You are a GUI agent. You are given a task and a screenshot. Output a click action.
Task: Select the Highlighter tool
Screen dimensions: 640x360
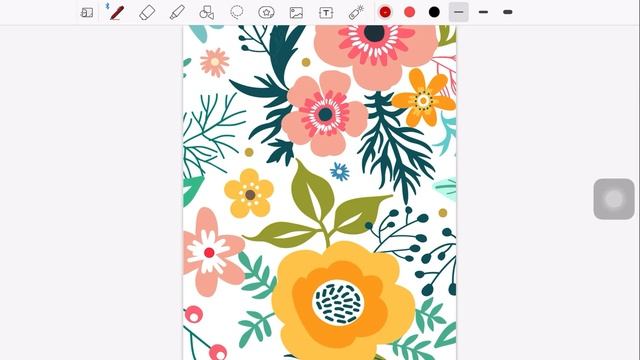(177, 12)
